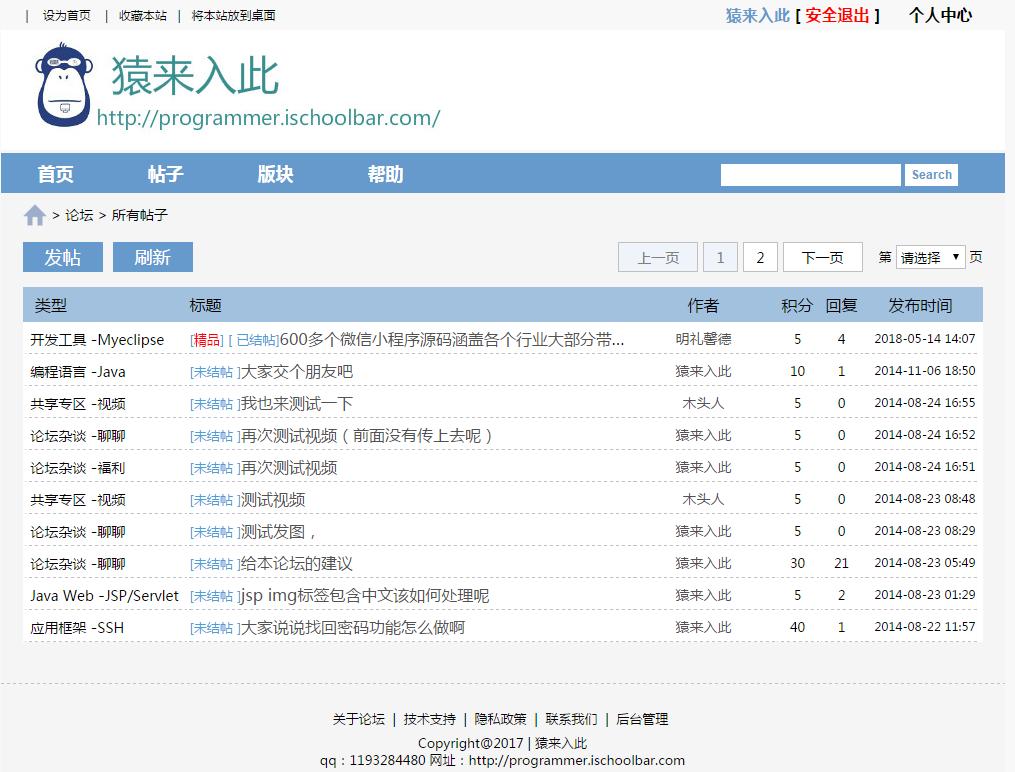1015x772 pixels.
Task: Open the 帮助 navigation item
Action: coord(385,174)
